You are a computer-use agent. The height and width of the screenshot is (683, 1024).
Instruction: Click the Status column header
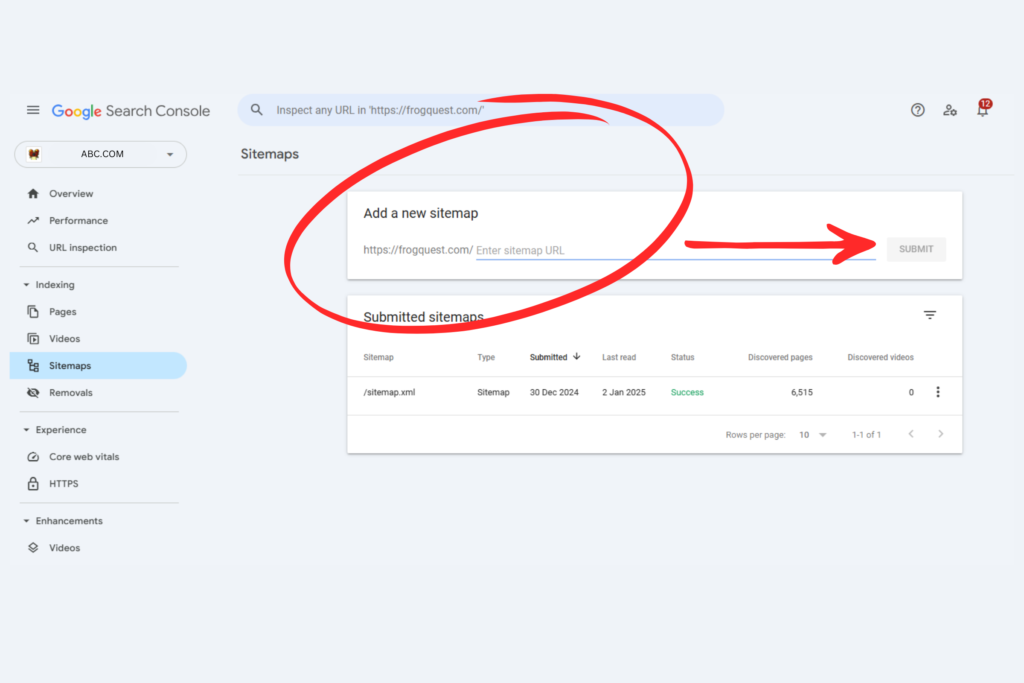[x=682, y=357]
